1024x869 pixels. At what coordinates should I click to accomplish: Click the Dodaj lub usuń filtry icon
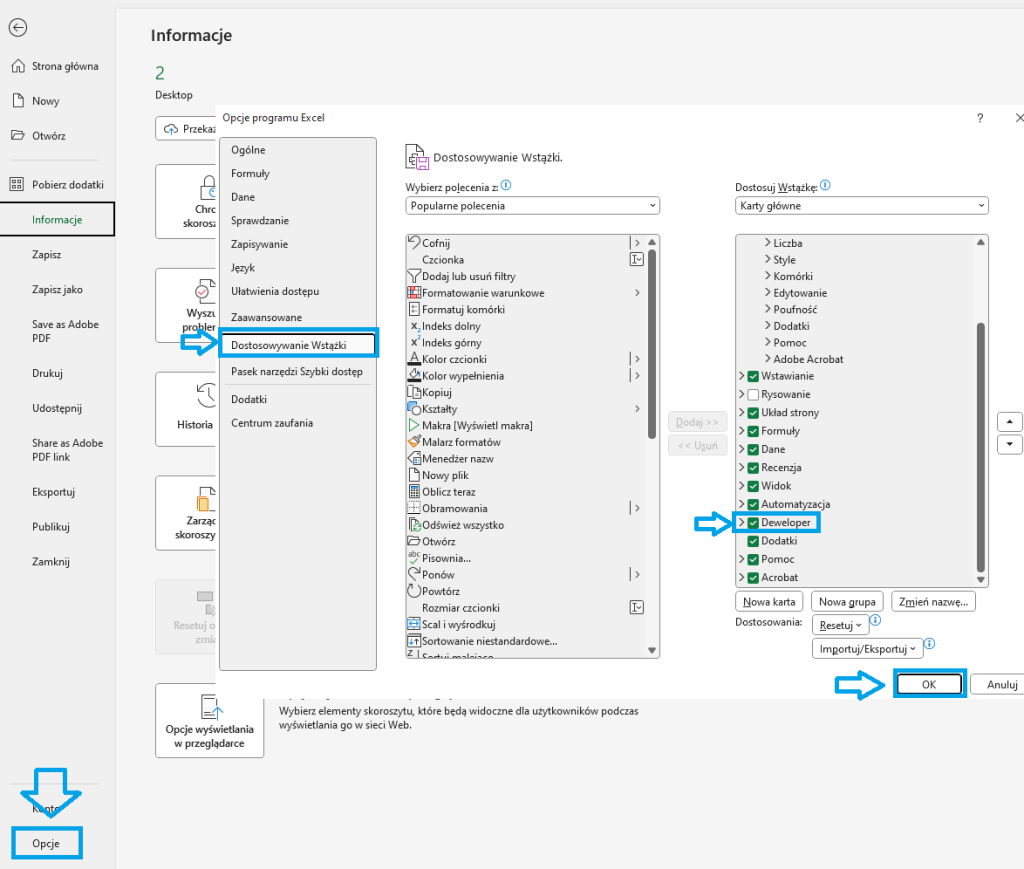point(414,276)
